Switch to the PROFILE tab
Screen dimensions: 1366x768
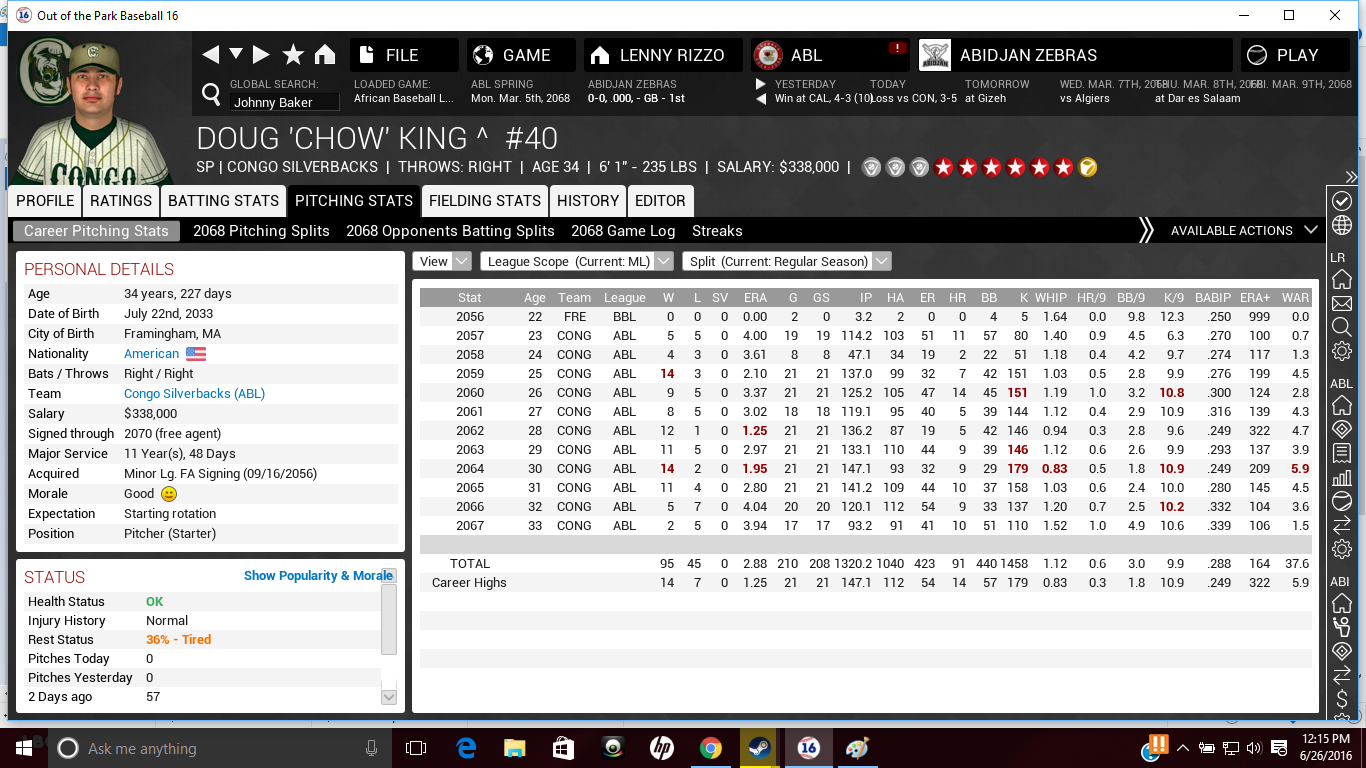[x=45, y=201]
